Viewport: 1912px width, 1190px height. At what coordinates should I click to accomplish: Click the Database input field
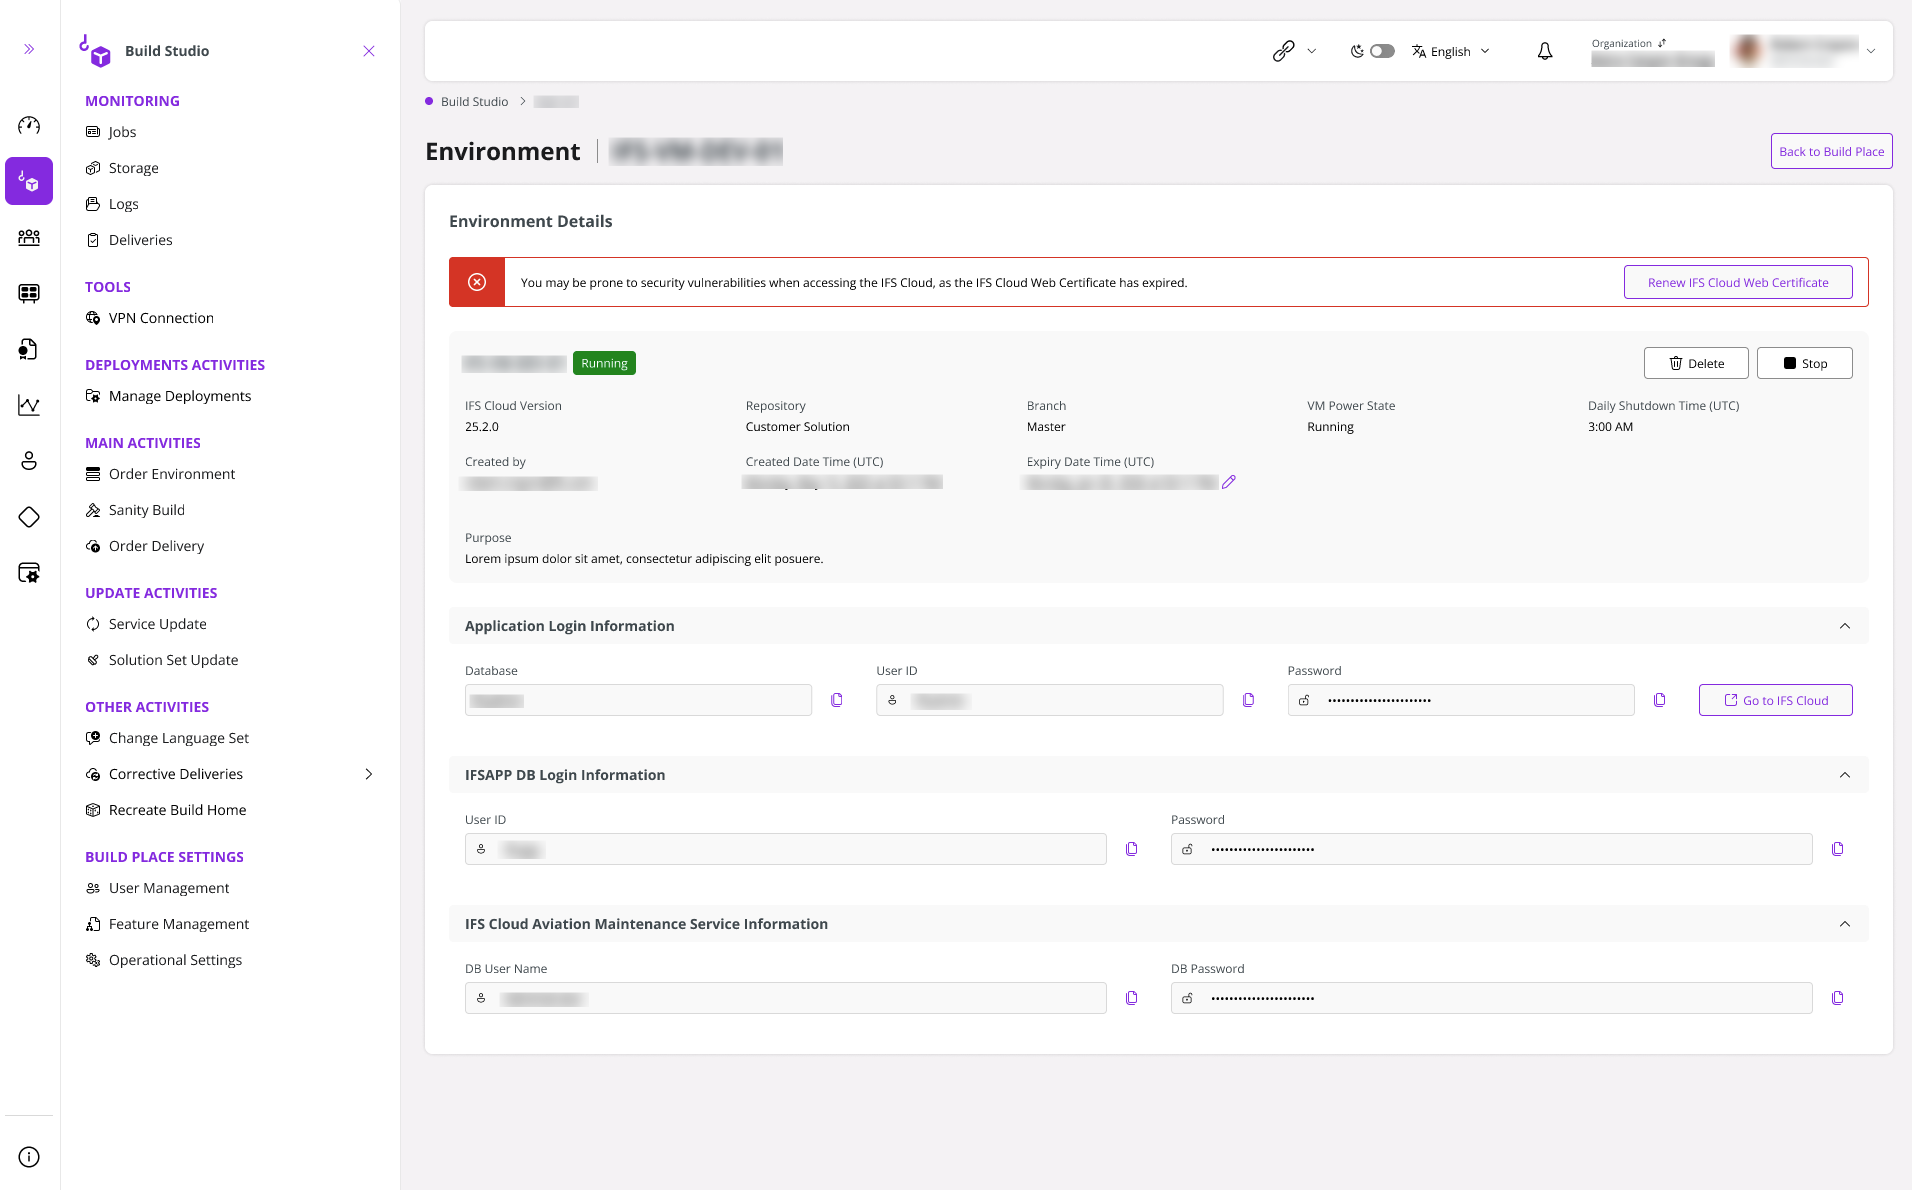pyautogui.click(x=638, y=700)
